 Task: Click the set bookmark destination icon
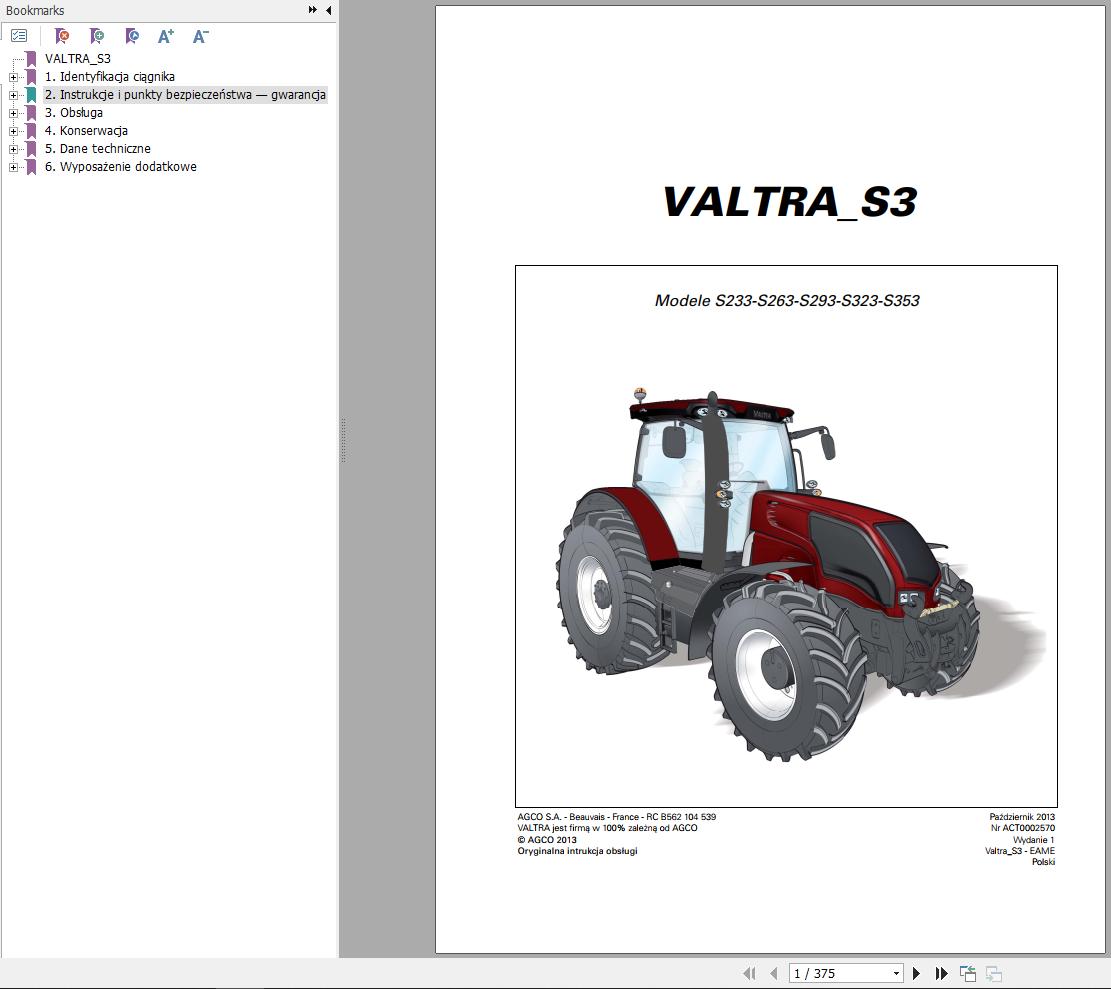coord(132,35)
